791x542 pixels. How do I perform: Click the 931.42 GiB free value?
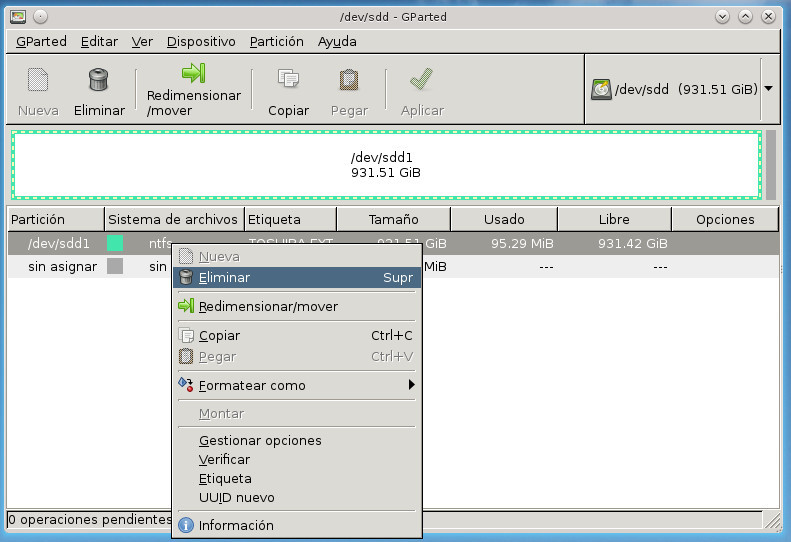pyautogui.click(x=633, y=244)
